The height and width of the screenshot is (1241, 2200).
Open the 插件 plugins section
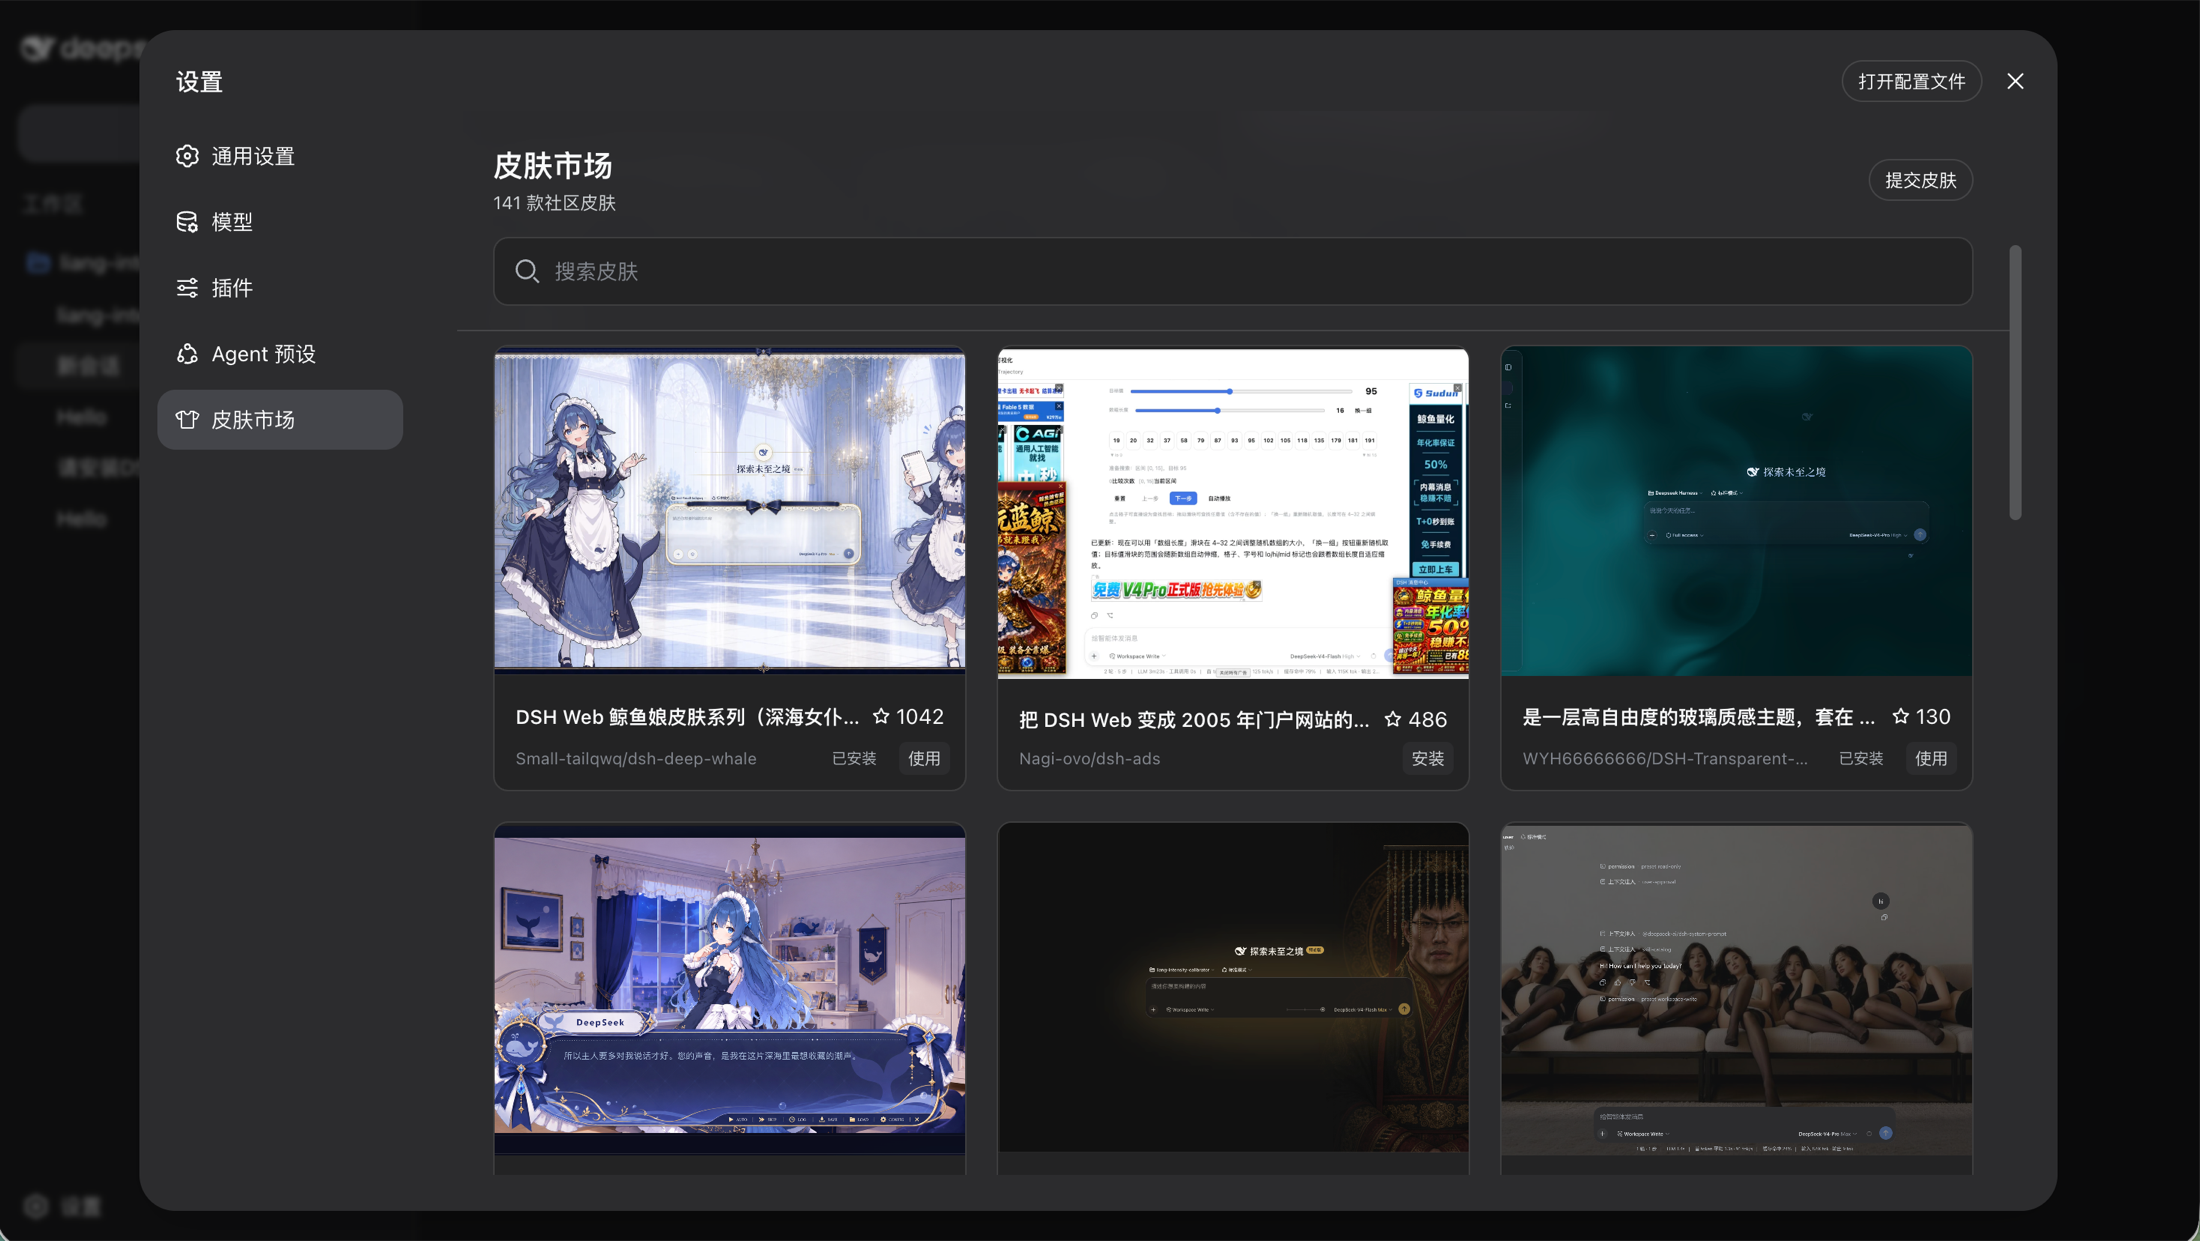[x=280, y=288]
